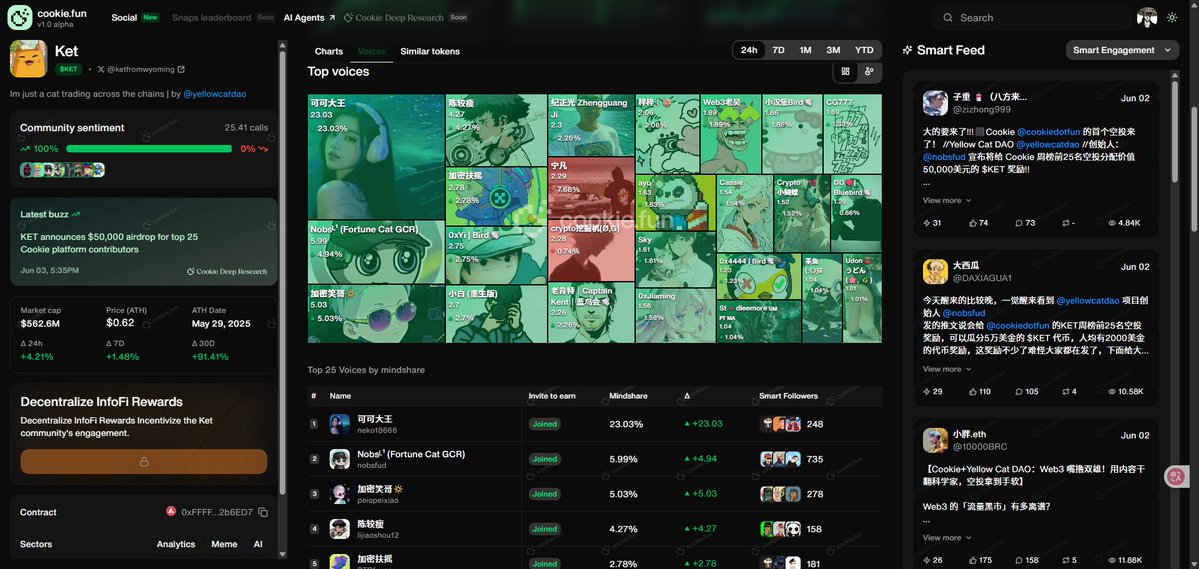Open 大西瓜 profile avatar in feed
Screen dimensions: 1199x569
(935, 271)
